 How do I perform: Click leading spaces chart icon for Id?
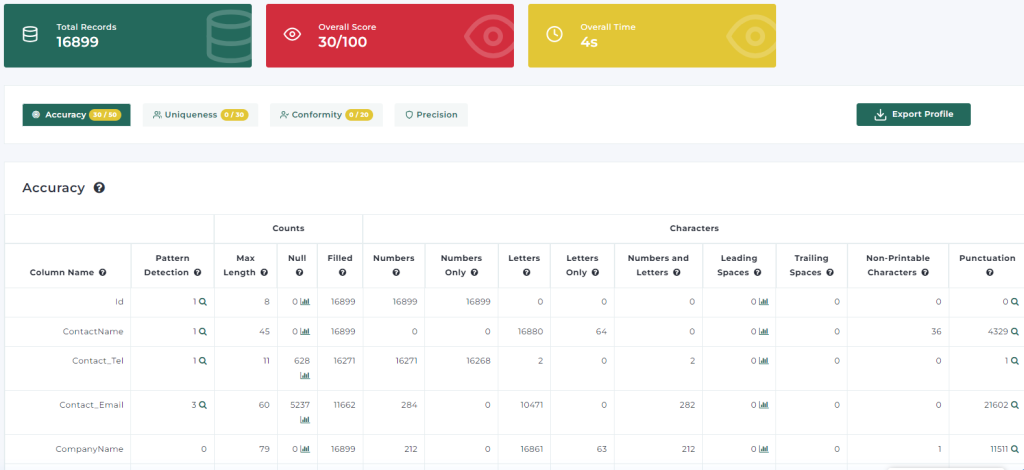point(764,302)
